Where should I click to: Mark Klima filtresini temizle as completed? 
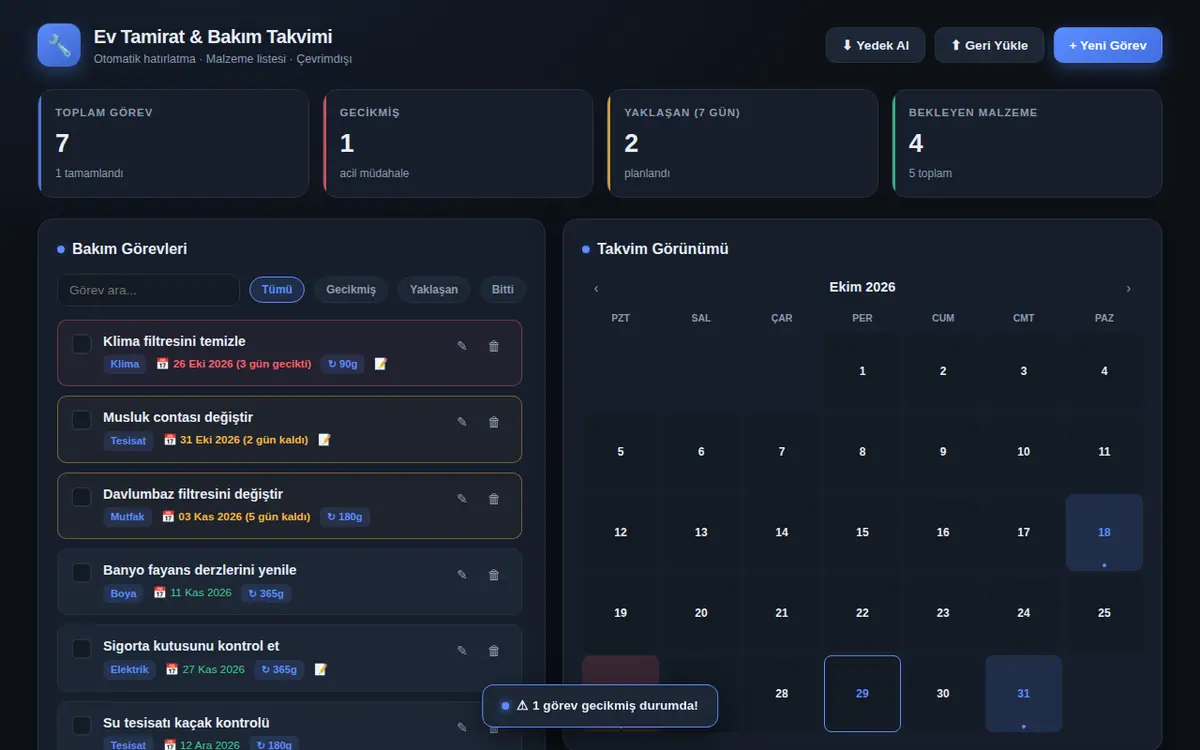point(82,344)
